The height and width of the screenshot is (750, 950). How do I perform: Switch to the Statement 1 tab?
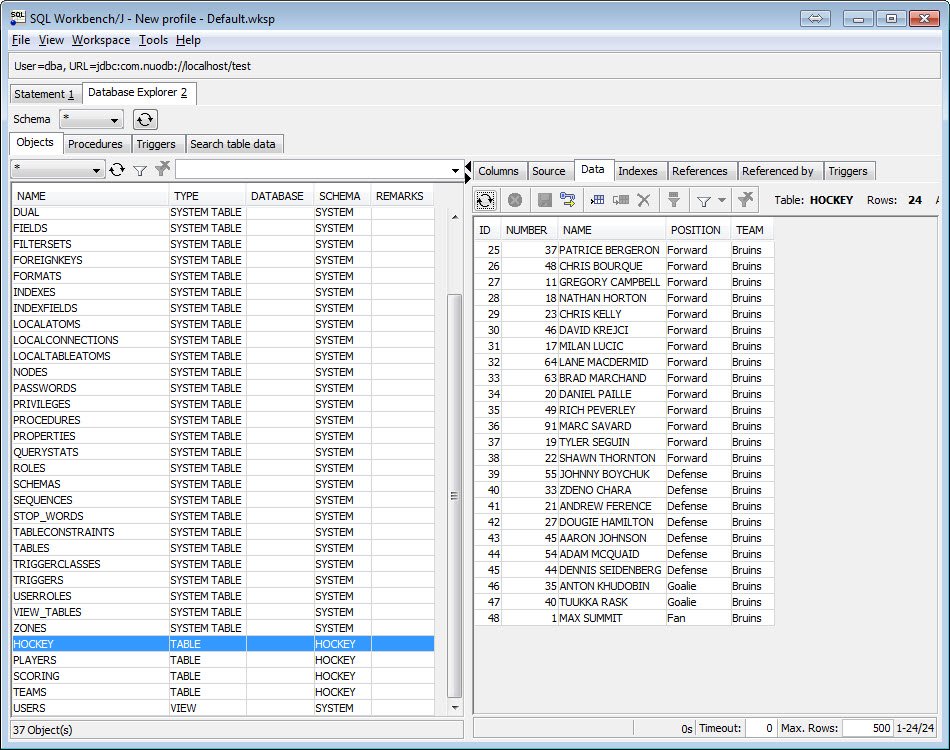[x=45, y=94]
